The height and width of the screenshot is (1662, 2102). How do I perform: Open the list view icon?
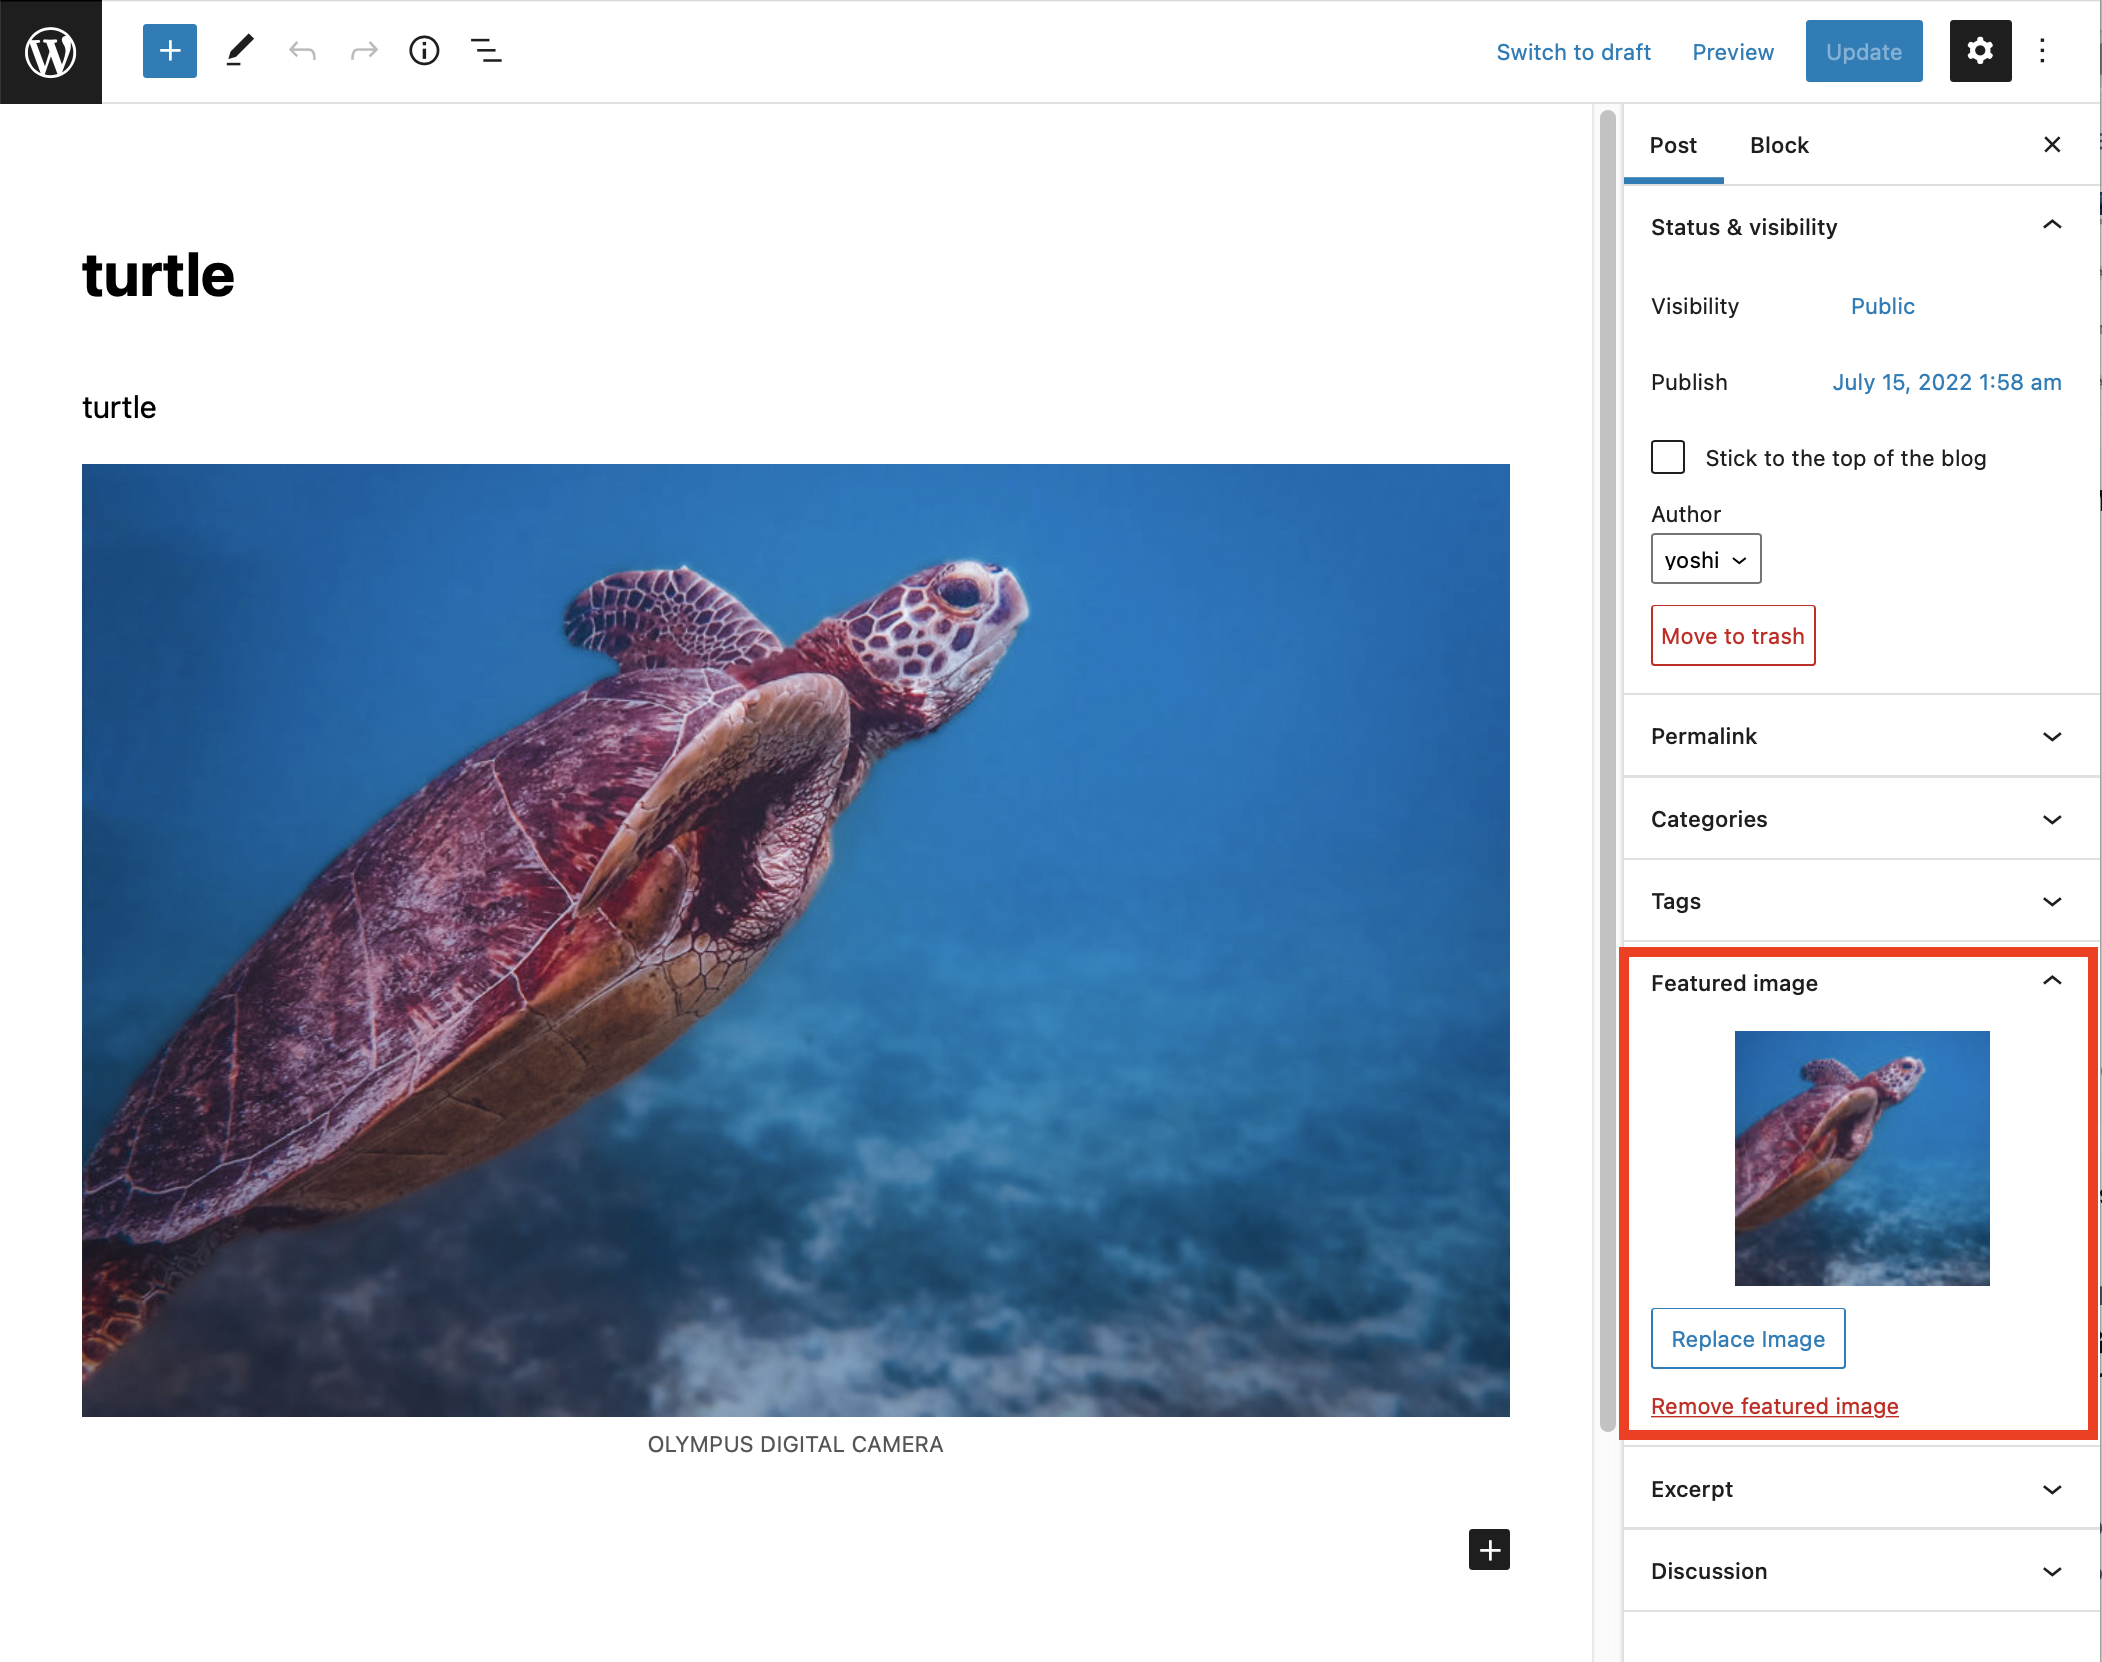click(486, 51)
